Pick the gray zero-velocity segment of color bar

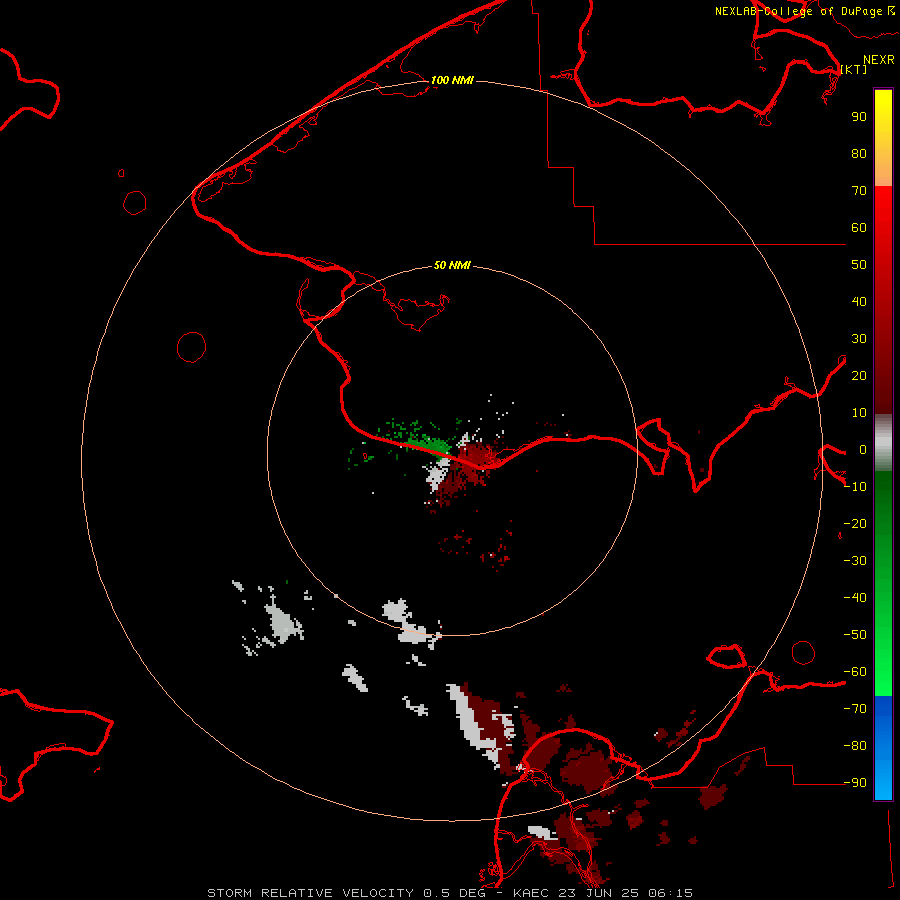(883, 443)
